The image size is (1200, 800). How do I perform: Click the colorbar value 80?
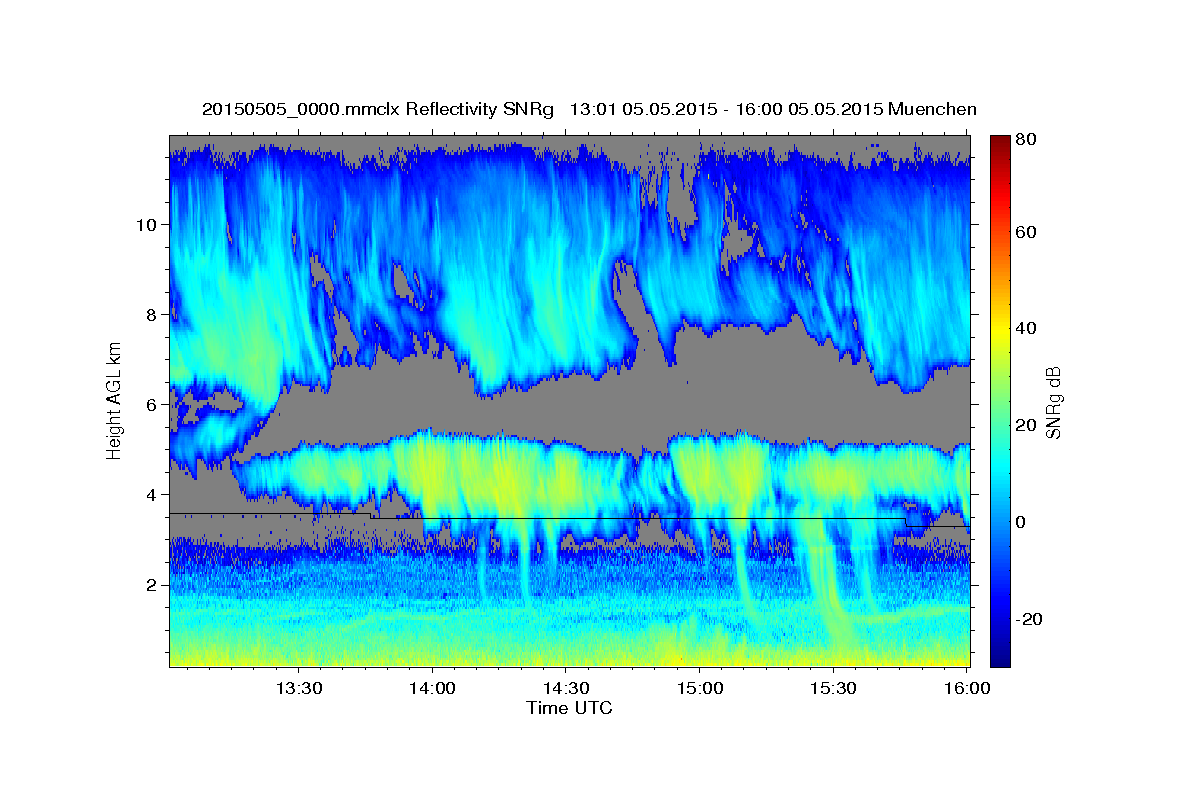click(x=1026, y=139)
